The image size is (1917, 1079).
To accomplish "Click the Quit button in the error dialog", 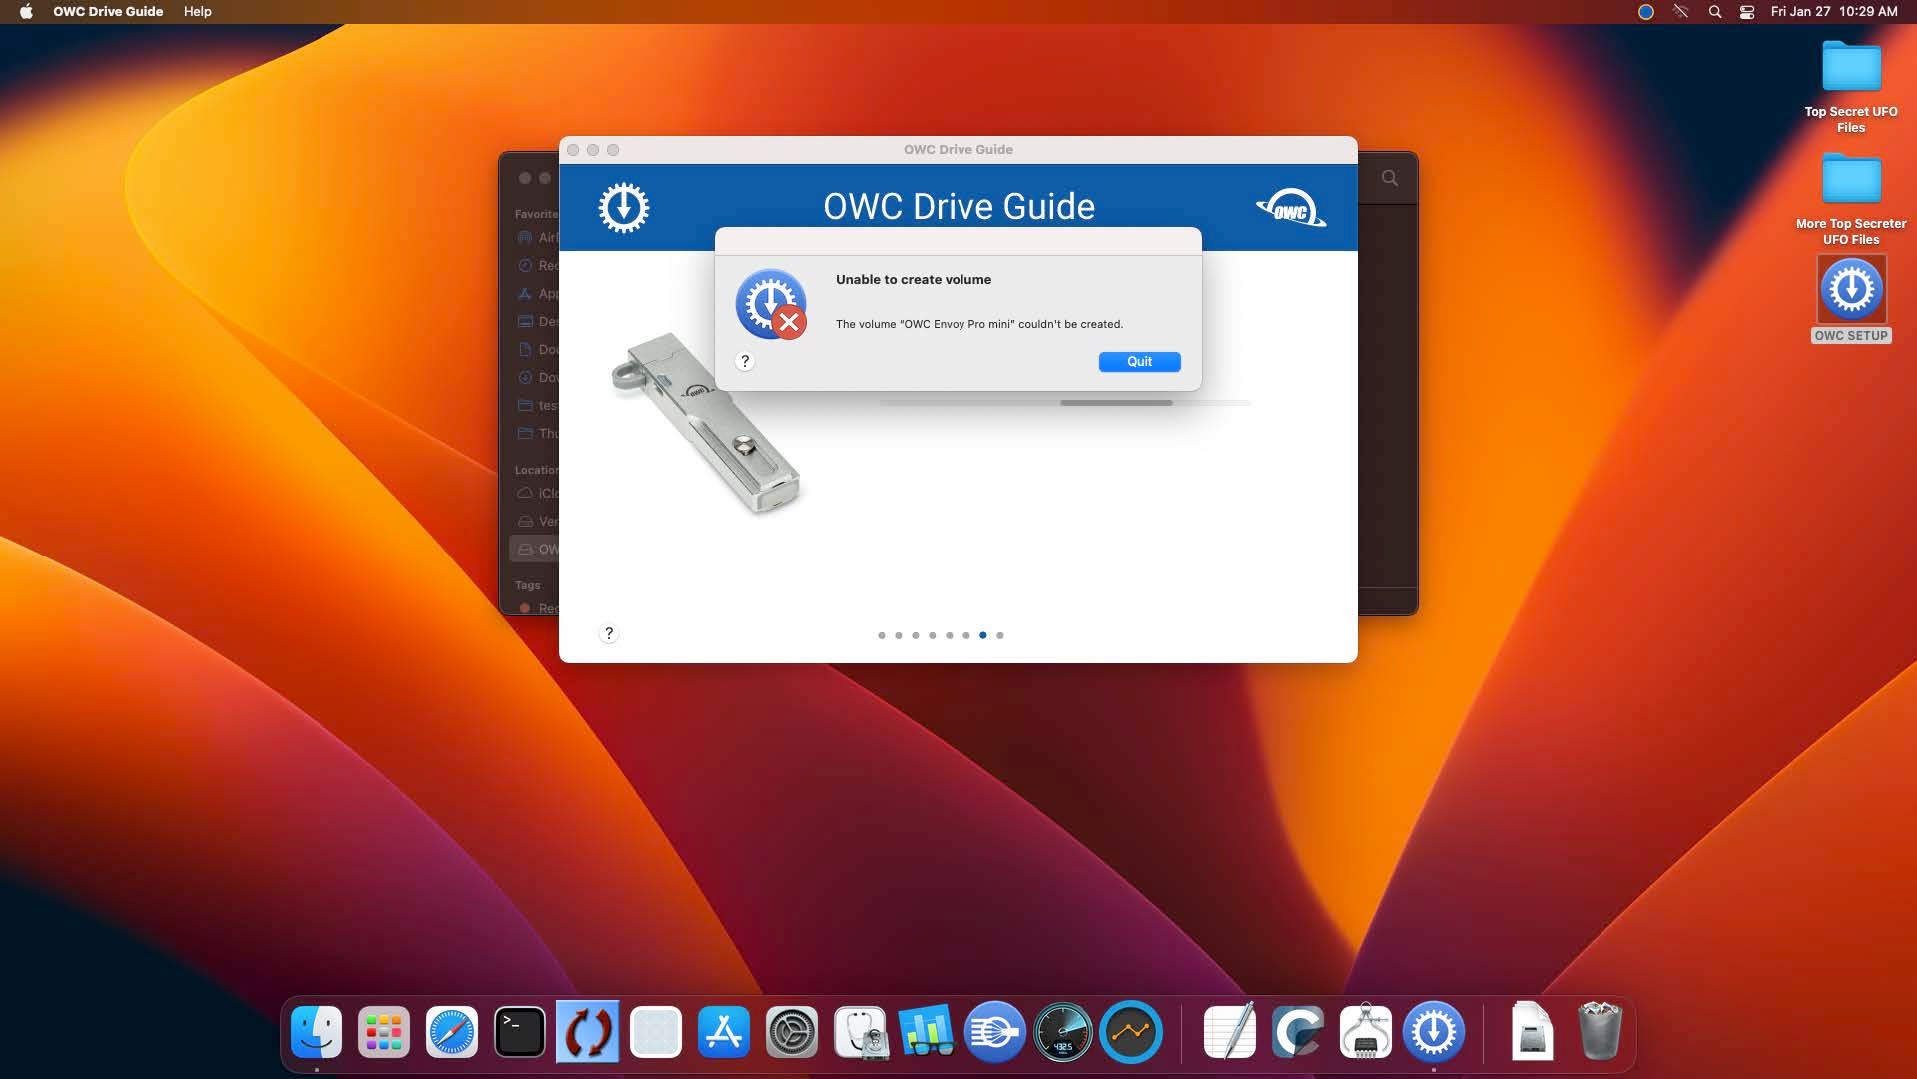I will coord(1139,362).
